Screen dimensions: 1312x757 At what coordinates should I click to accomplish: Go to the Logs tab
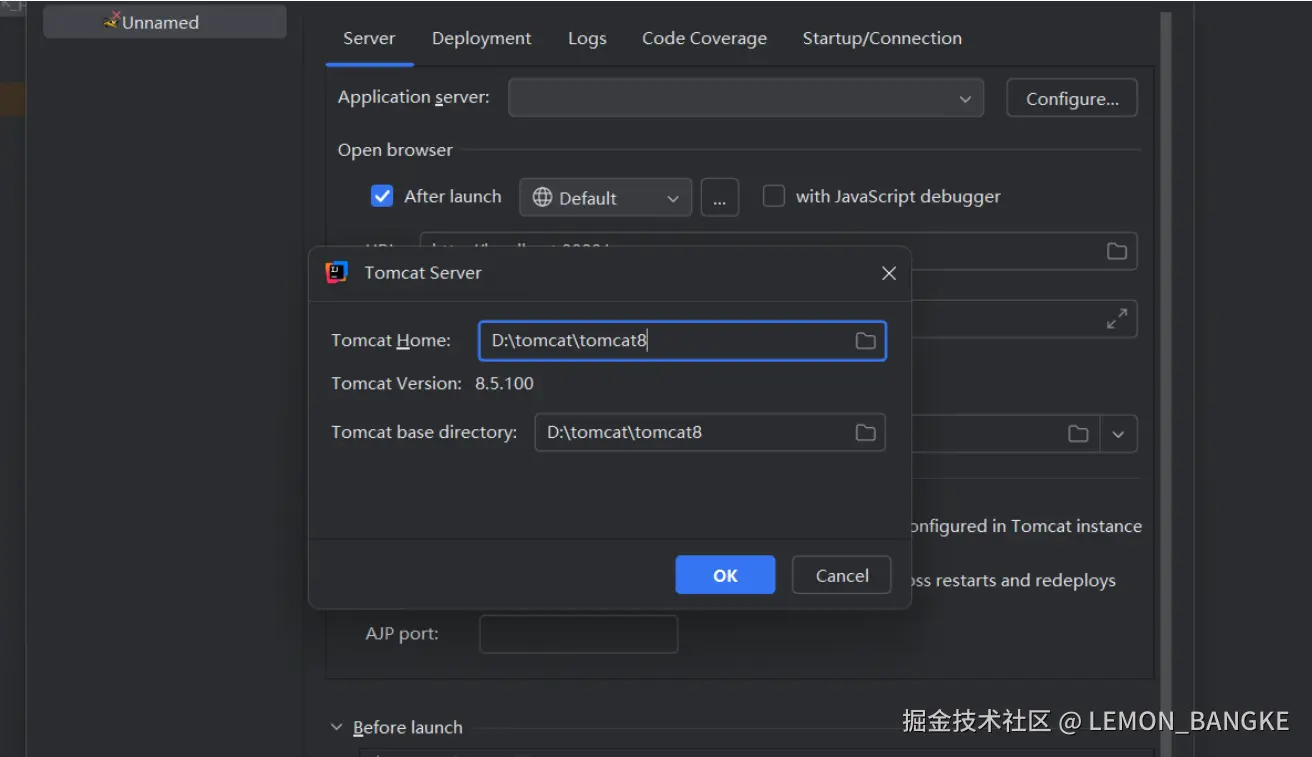587,38
